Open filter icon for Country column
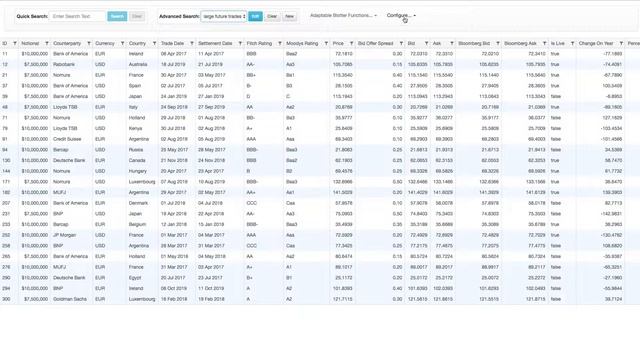This screenshot has width=640, height=360. click(154, 43)
